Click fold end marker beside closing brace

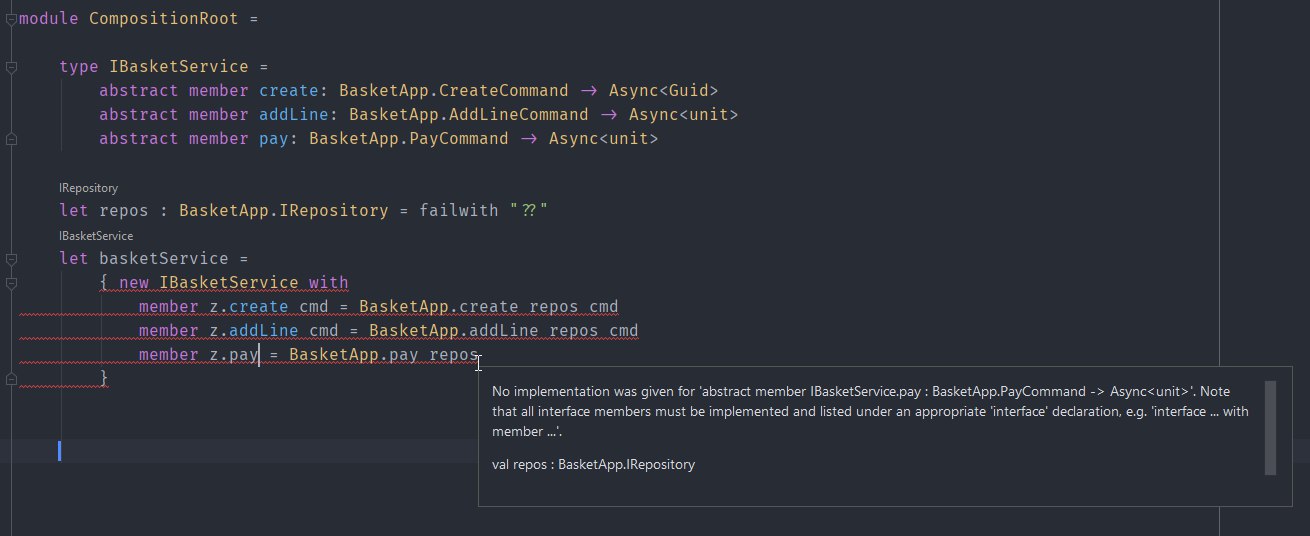tap(10, 378)
